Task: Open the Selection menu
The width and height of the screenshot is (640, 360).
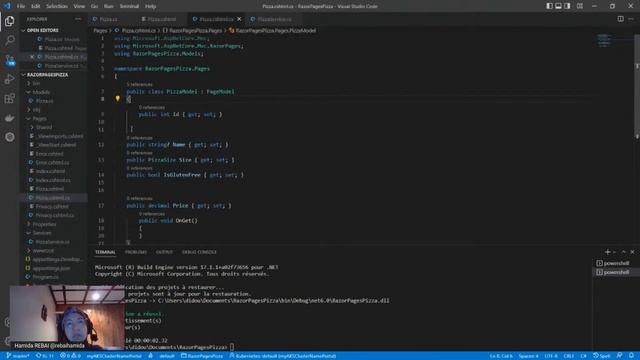Action: pos(57,6)
